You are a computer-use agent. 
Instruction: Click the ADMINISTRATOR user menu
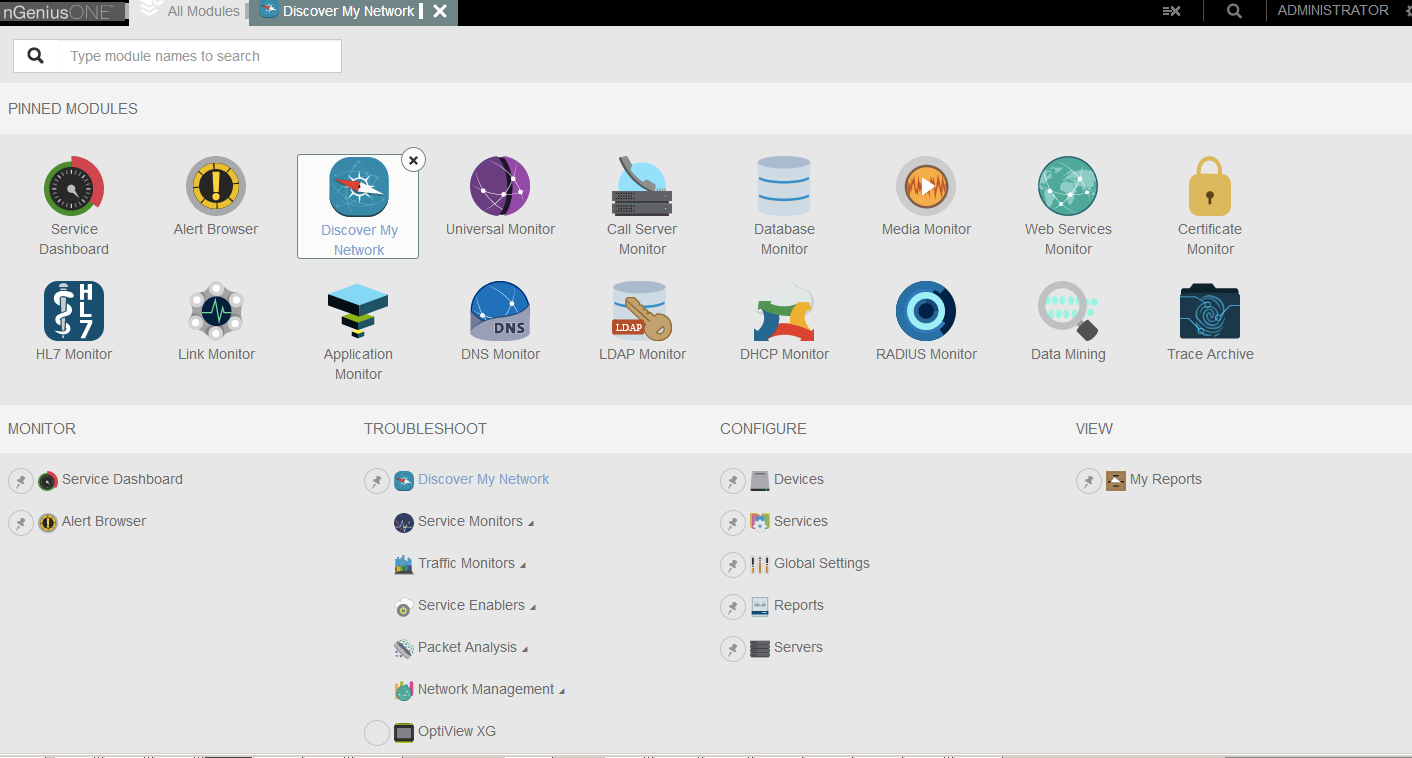coord(1333,10)
